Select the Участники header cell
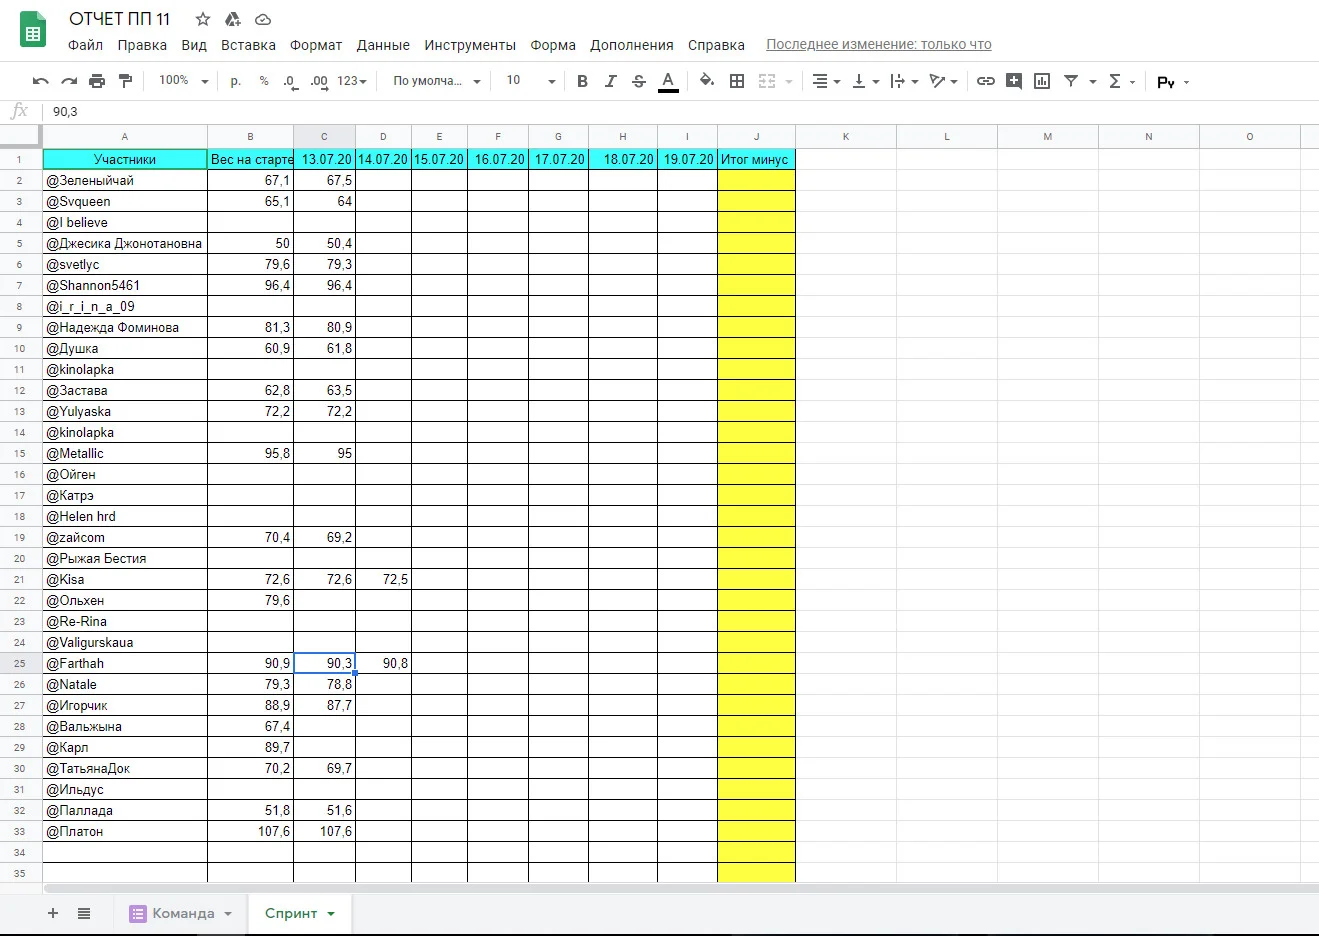 [x=125, y=159]
